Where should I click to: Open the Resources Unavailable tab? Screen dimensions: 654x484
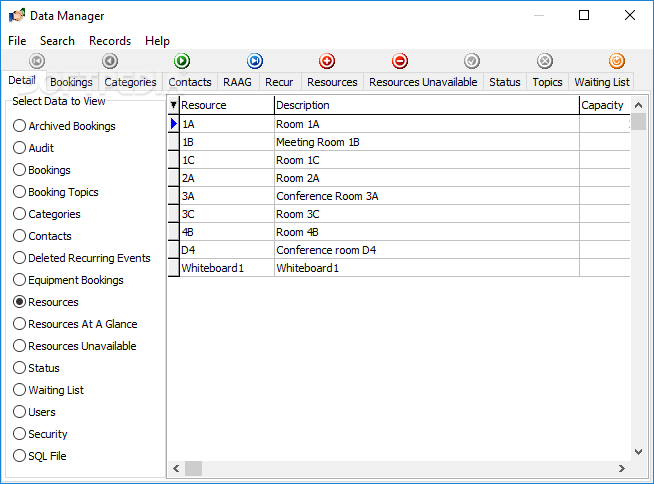(x=423, y=82)
